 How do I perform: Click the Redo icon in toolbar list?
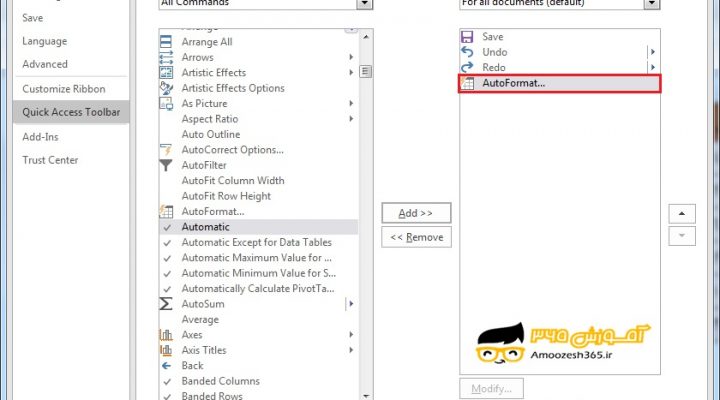pyautogui.click(x=467, y=68)
